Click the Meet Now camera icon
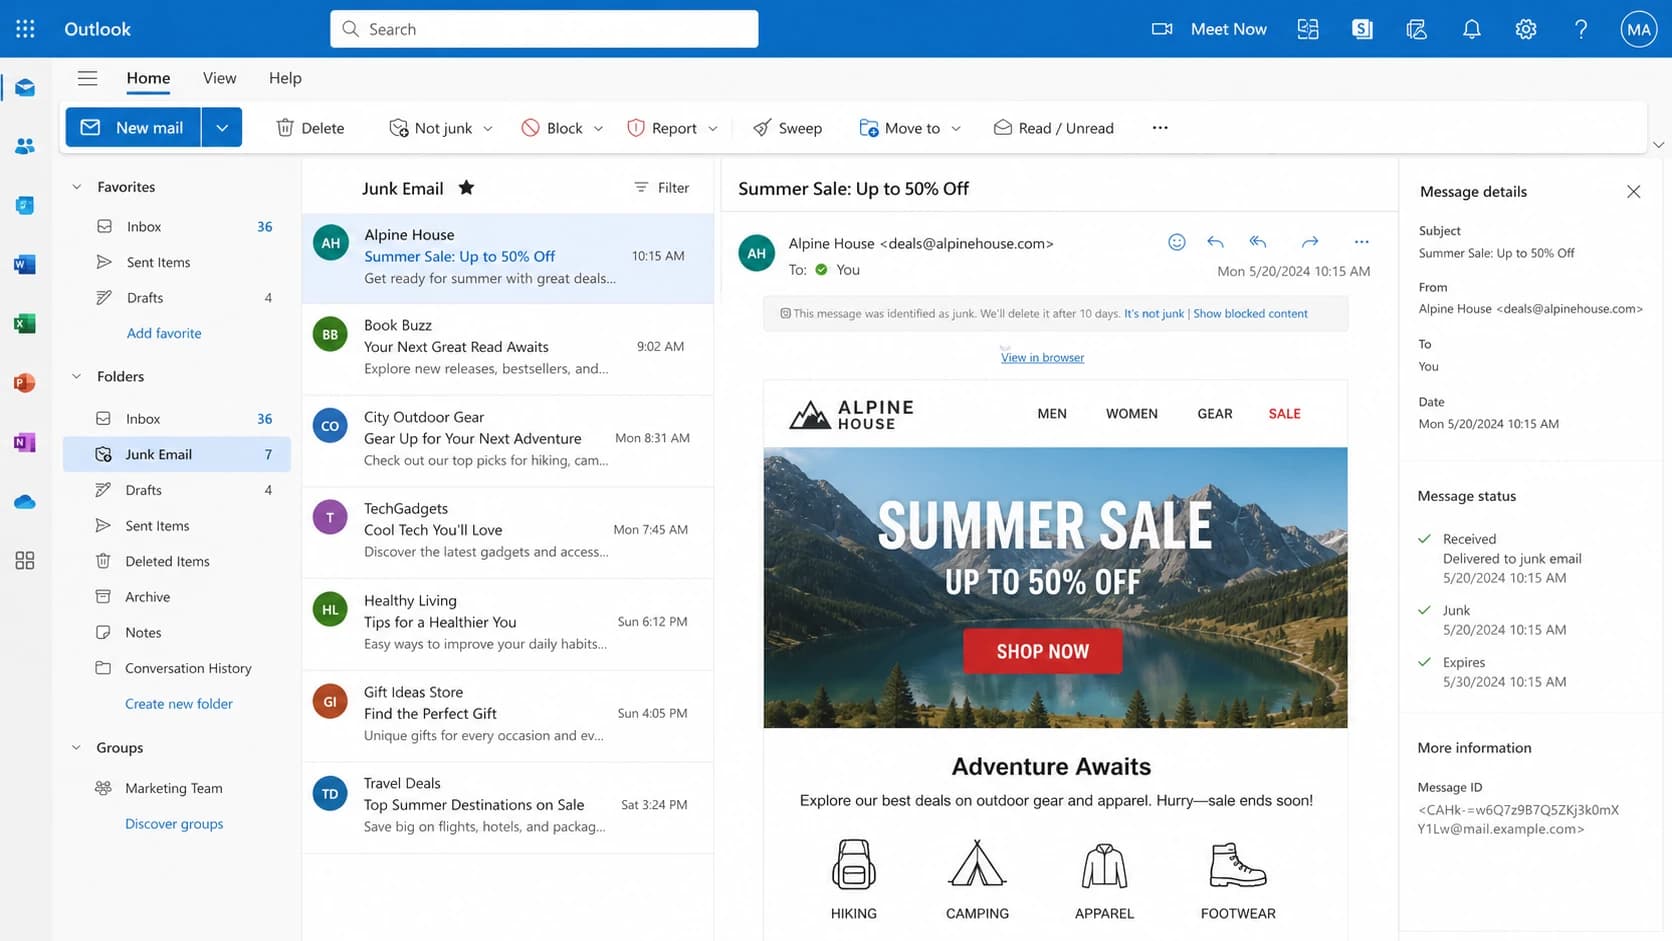The height and width of the screenshot is (941, 1672). point(1162,29)
